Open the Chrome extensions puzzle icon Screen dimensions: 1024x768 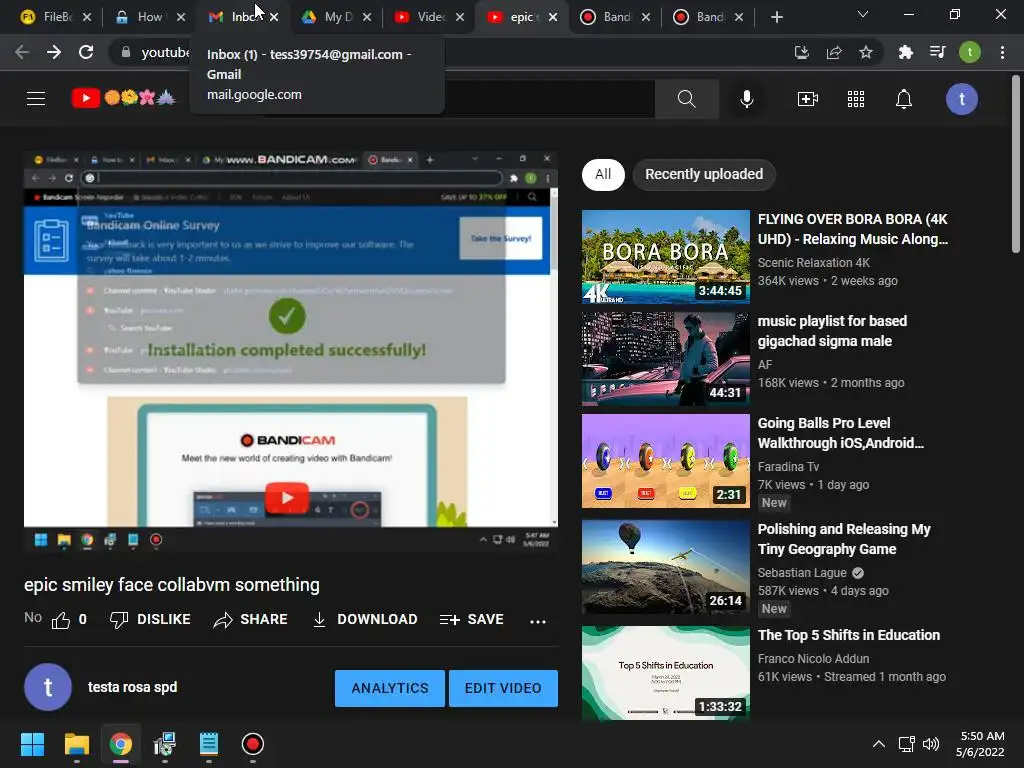pyautogui.click(x=905, y=52)
